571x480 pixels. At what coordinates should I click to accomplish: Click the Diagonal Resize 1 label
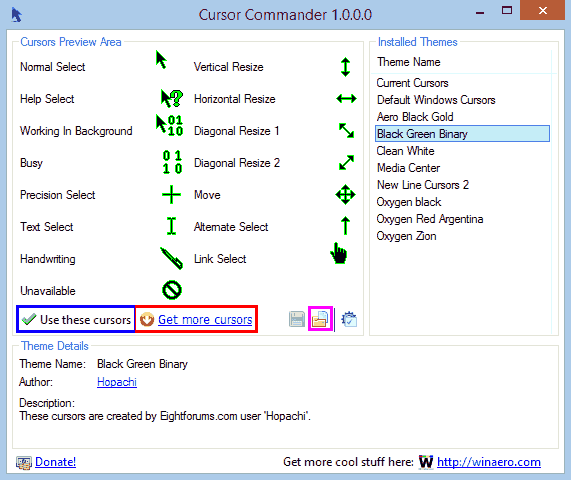237,131
